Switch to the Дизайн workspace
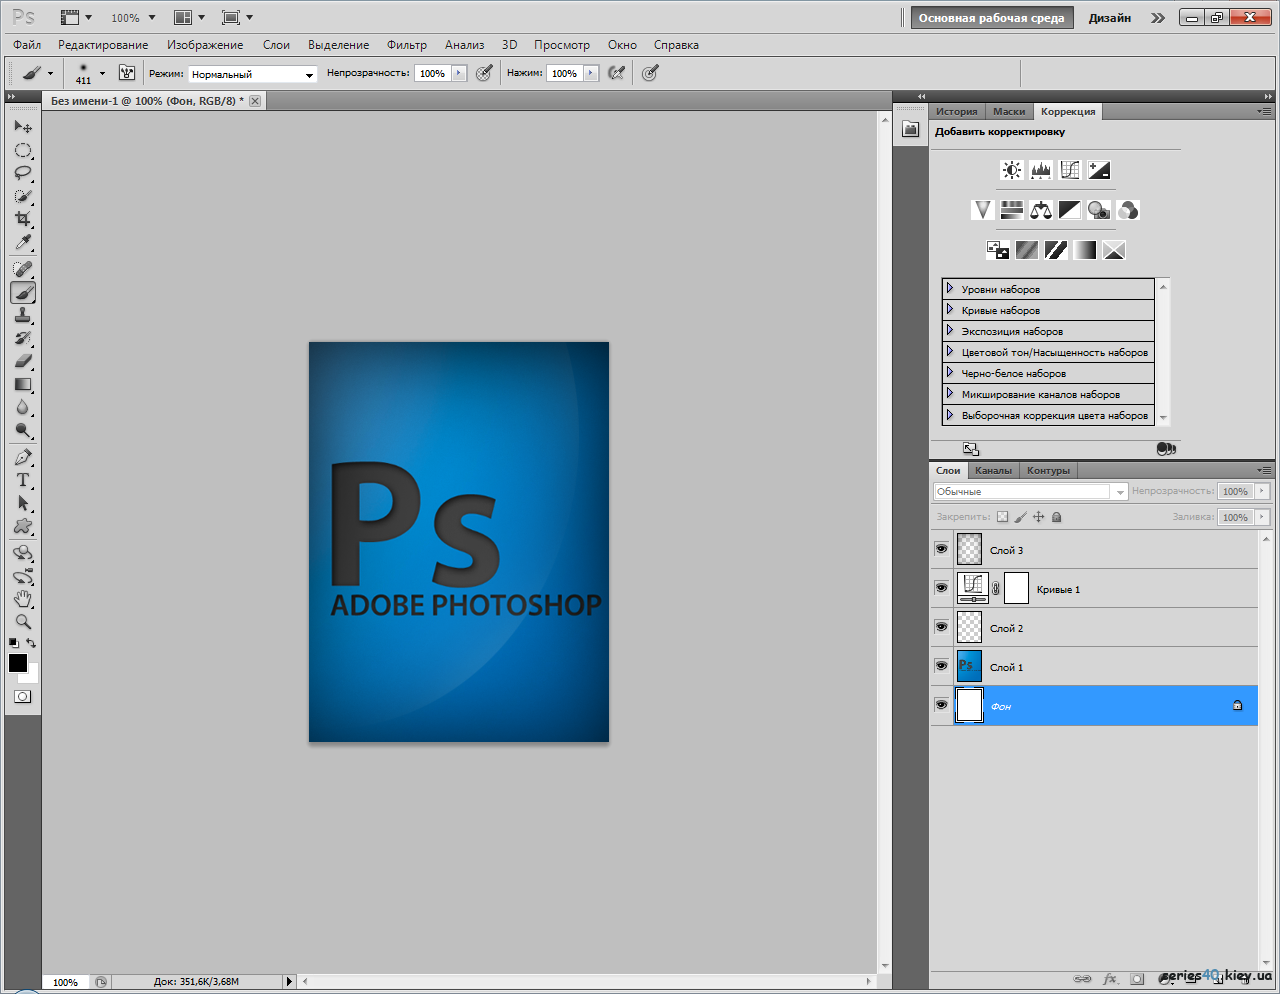 pos(1110,18)
